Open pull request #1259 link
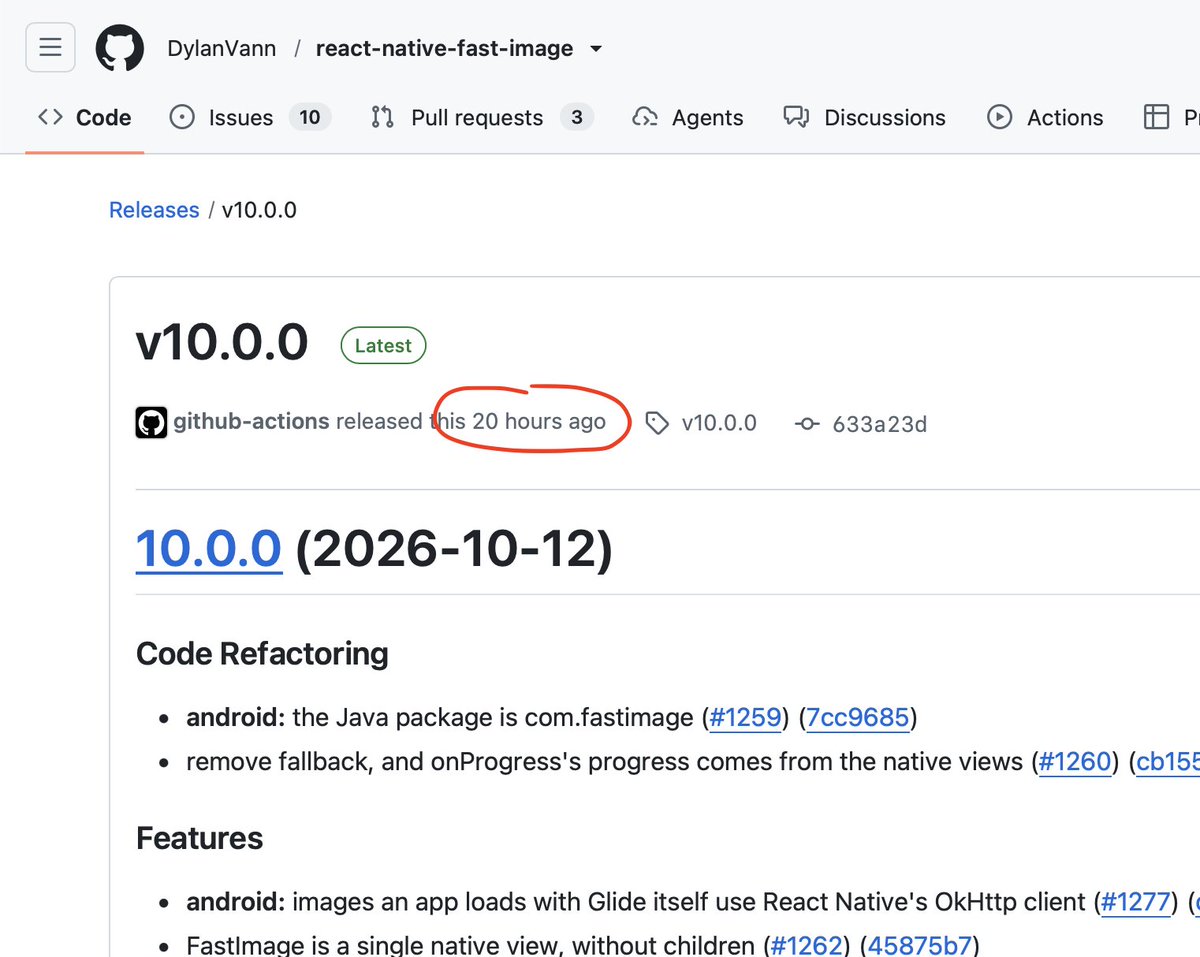Viewport: 1200px width, 957px height. click(746, 717)
